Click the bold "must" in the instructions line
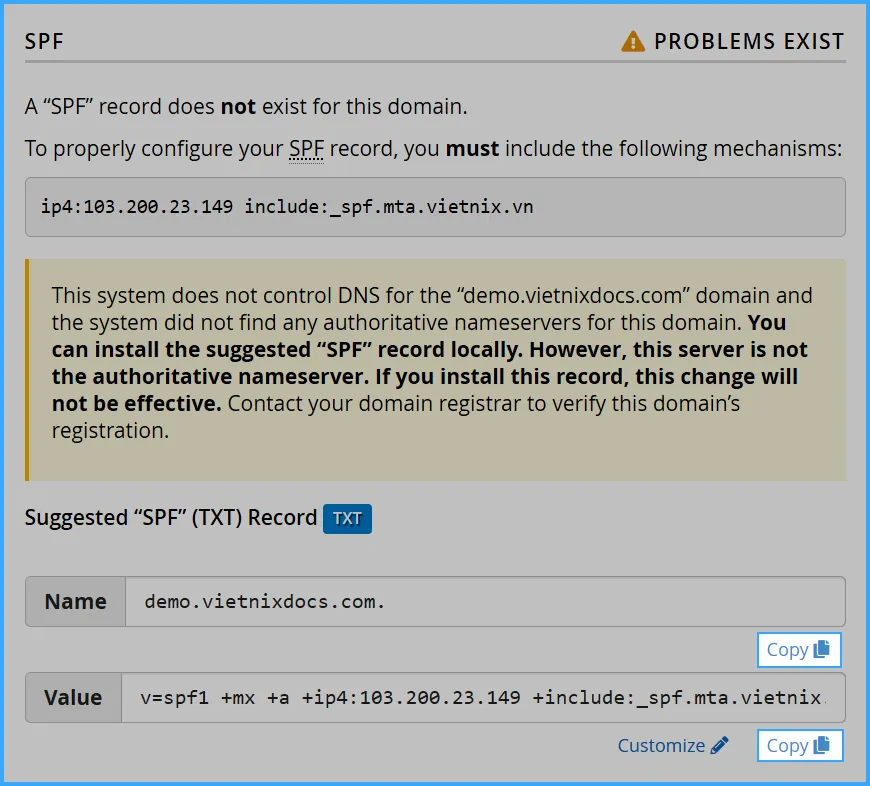The height and width of the screenshot is (786, 870). 473,150
